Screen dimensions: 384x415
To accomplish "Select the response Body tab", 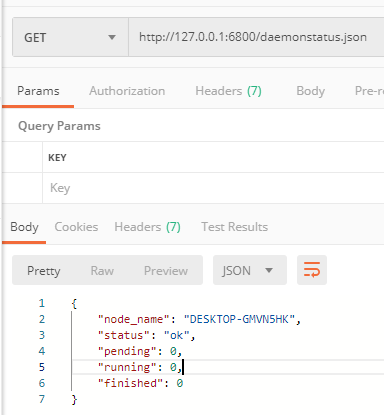I will (x=24, y=227).
